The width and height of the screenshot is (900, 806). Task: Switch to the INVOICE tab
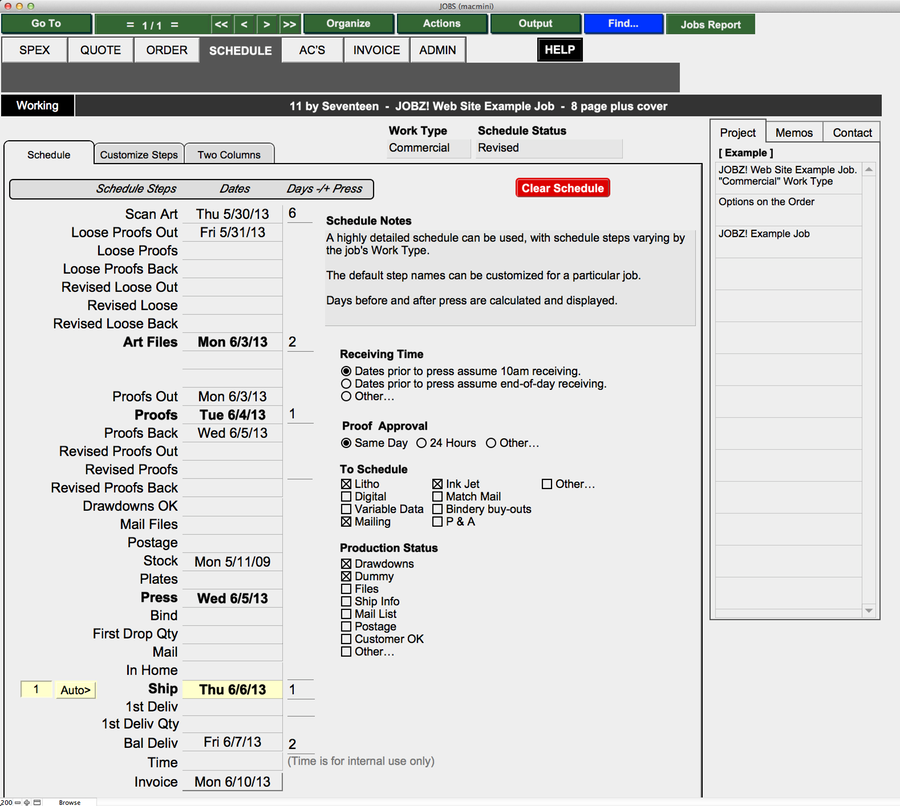(x=377, y=50)
